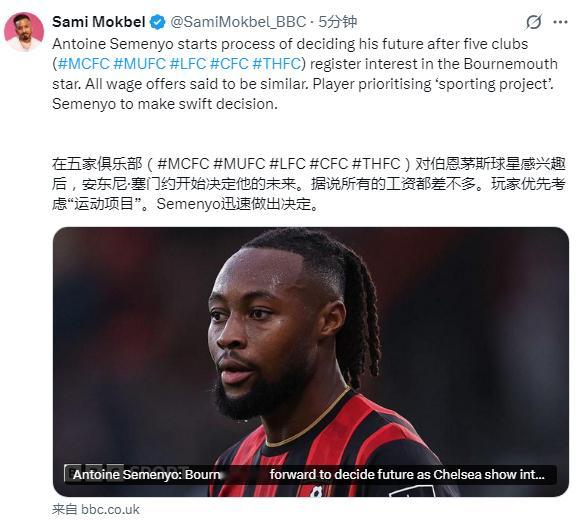Open the @SamiMokbel_BBC handle
Image resolution: width=578 pixels, height=521 pixels.
pyautogui.click(x=238, y=22)
